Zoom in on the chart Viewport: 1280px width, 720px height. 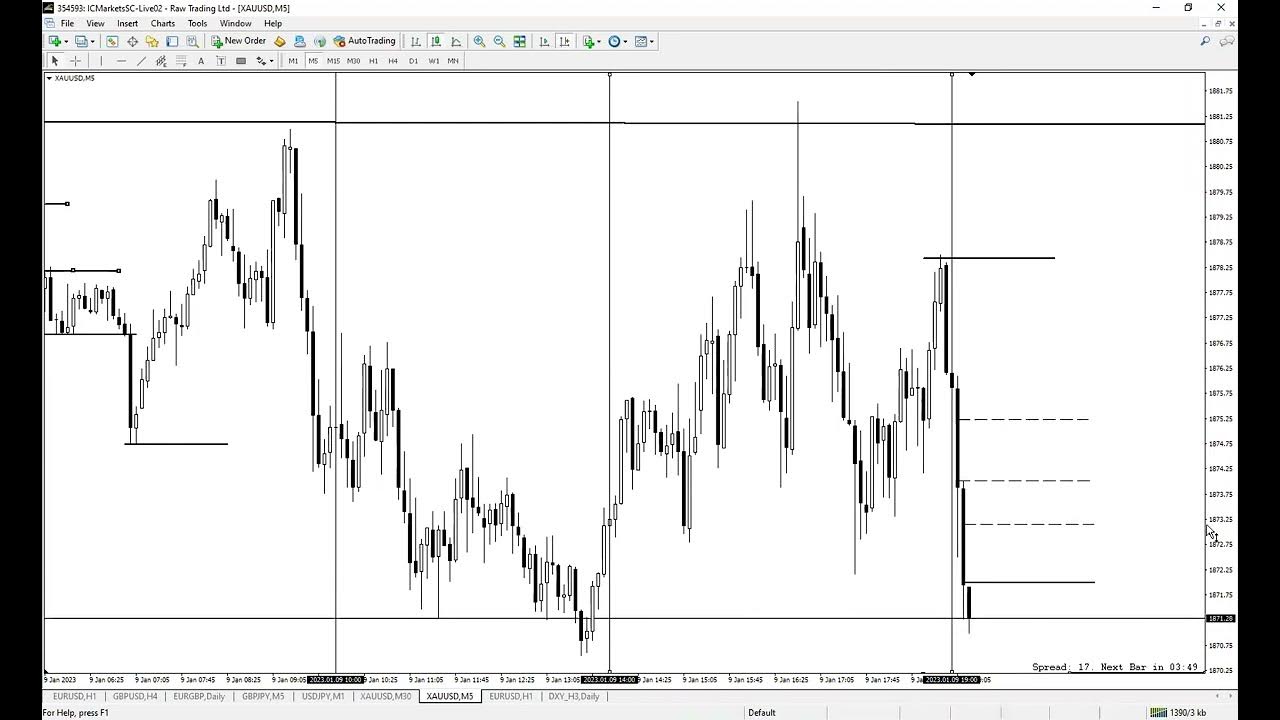point(479,41)
